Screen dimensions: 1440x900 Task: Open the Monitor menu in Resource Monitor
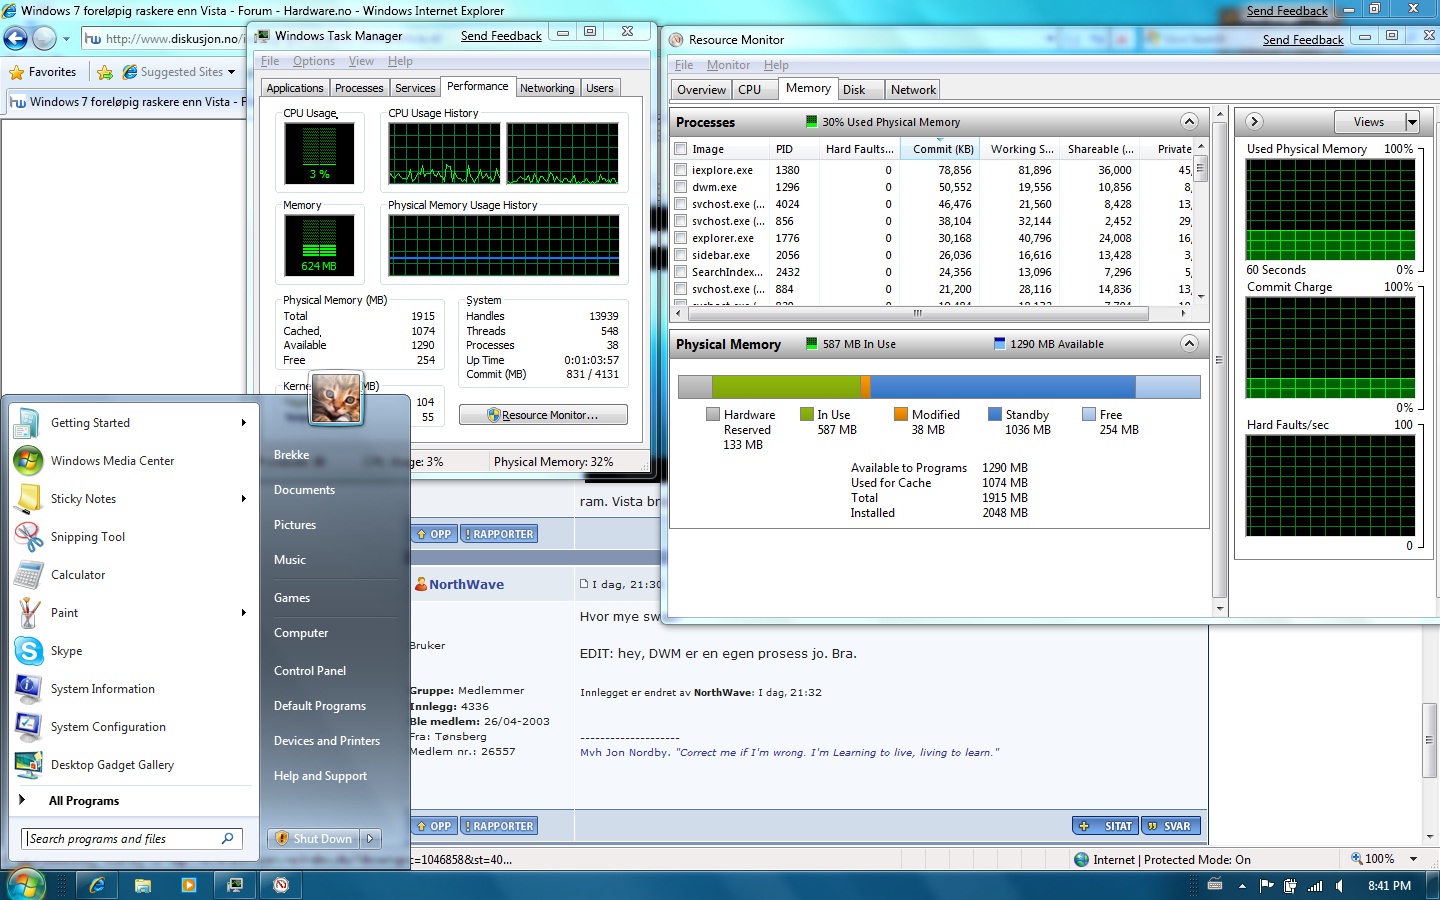click(728, 65)
